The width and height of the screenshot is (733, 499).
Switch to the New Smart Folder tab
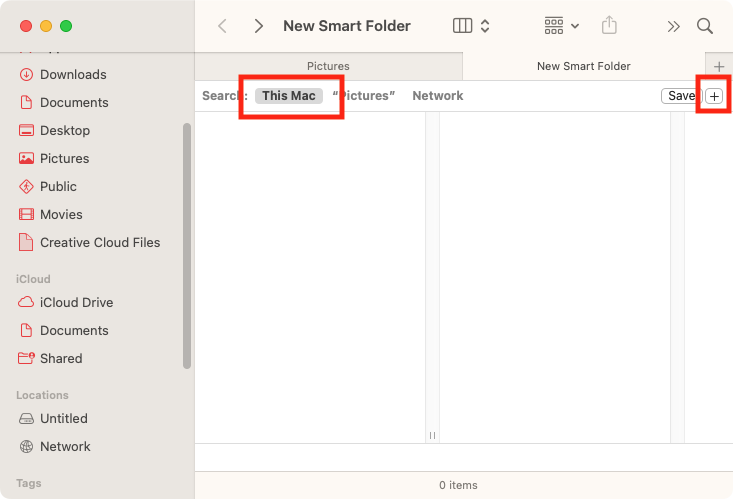click(583, 66)
